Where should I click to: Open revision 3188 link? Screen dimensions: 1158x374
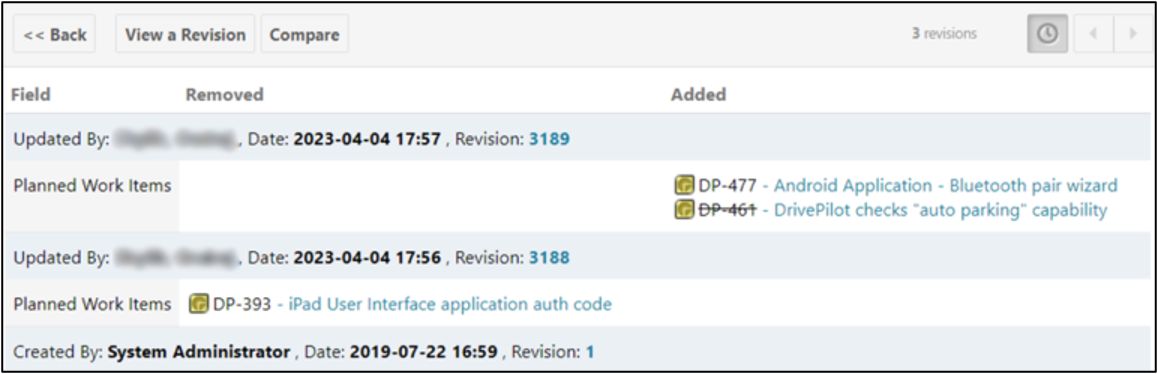[549, 257]
